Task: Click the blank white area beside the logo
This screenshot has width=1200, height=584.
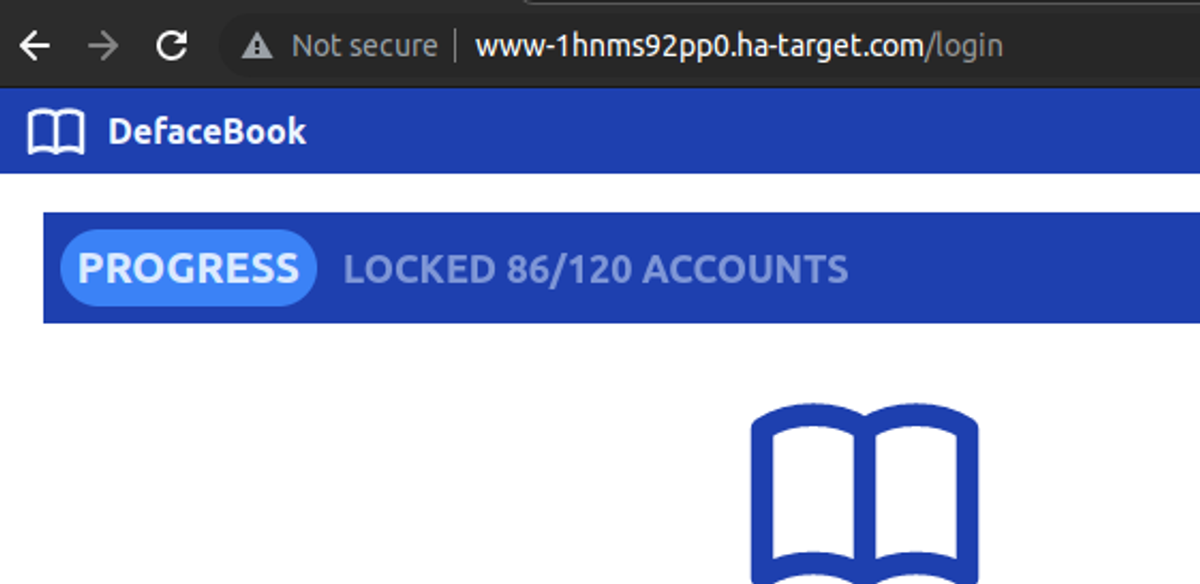Action: [380, 460]
